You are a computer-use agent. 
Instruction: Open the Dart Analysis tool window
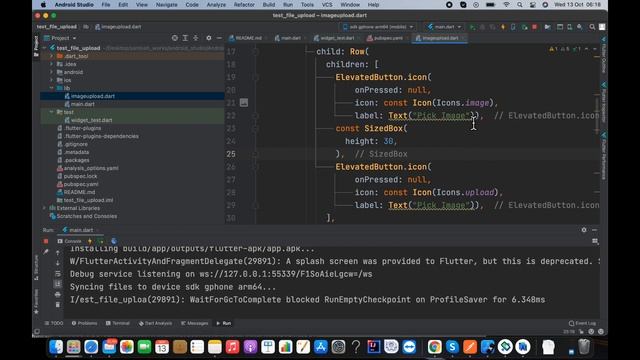[x=155, y=323]
